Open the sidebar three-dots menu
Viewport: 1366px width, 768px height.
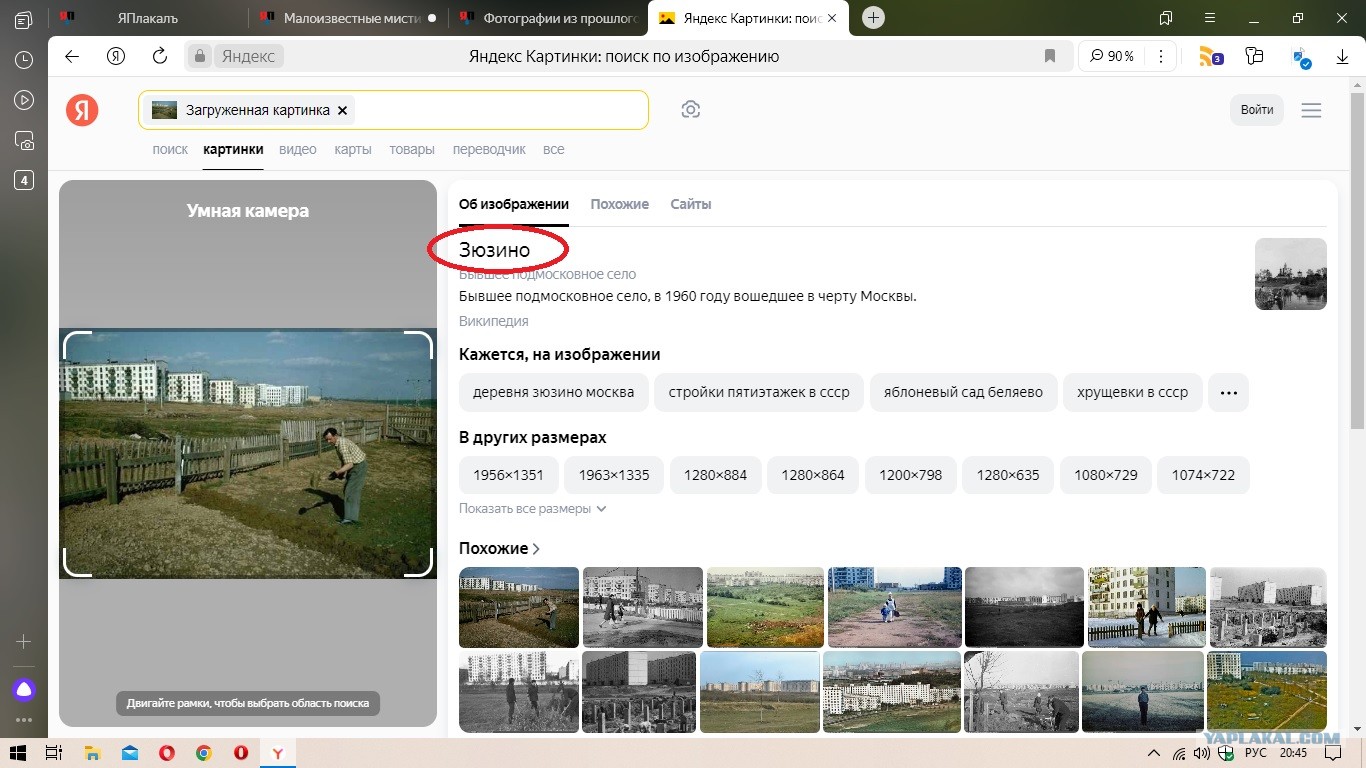[x=24, y=719]
